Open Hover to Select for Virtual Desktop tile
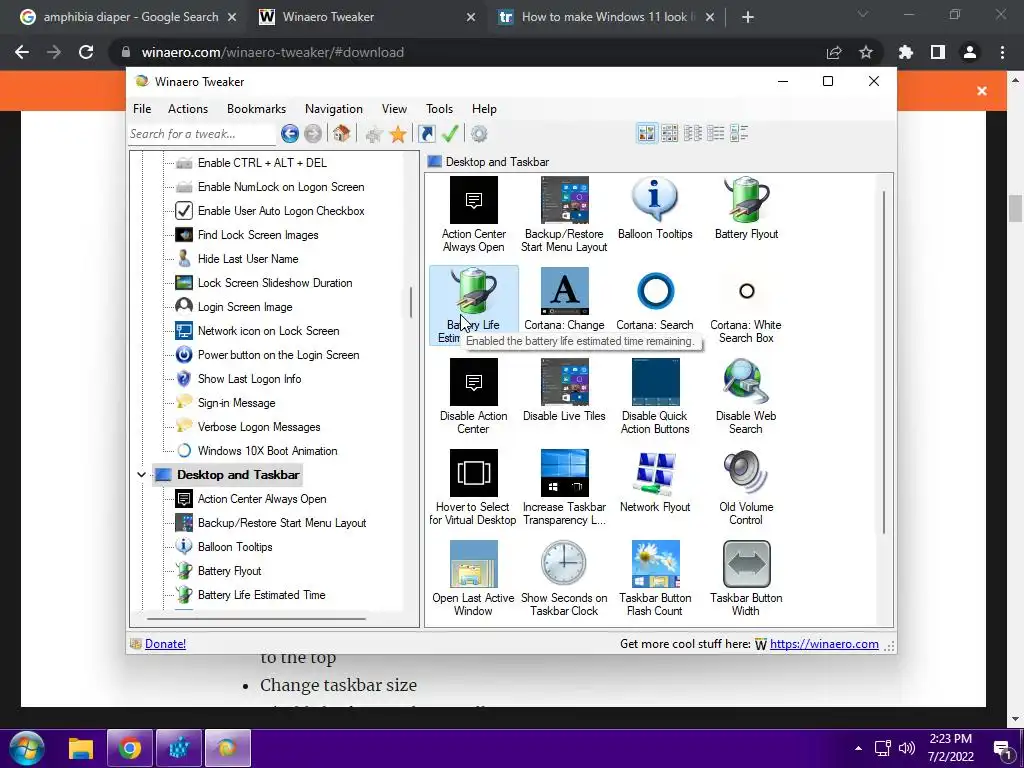This screenshot has width=1024, height=768. [473, 487]
